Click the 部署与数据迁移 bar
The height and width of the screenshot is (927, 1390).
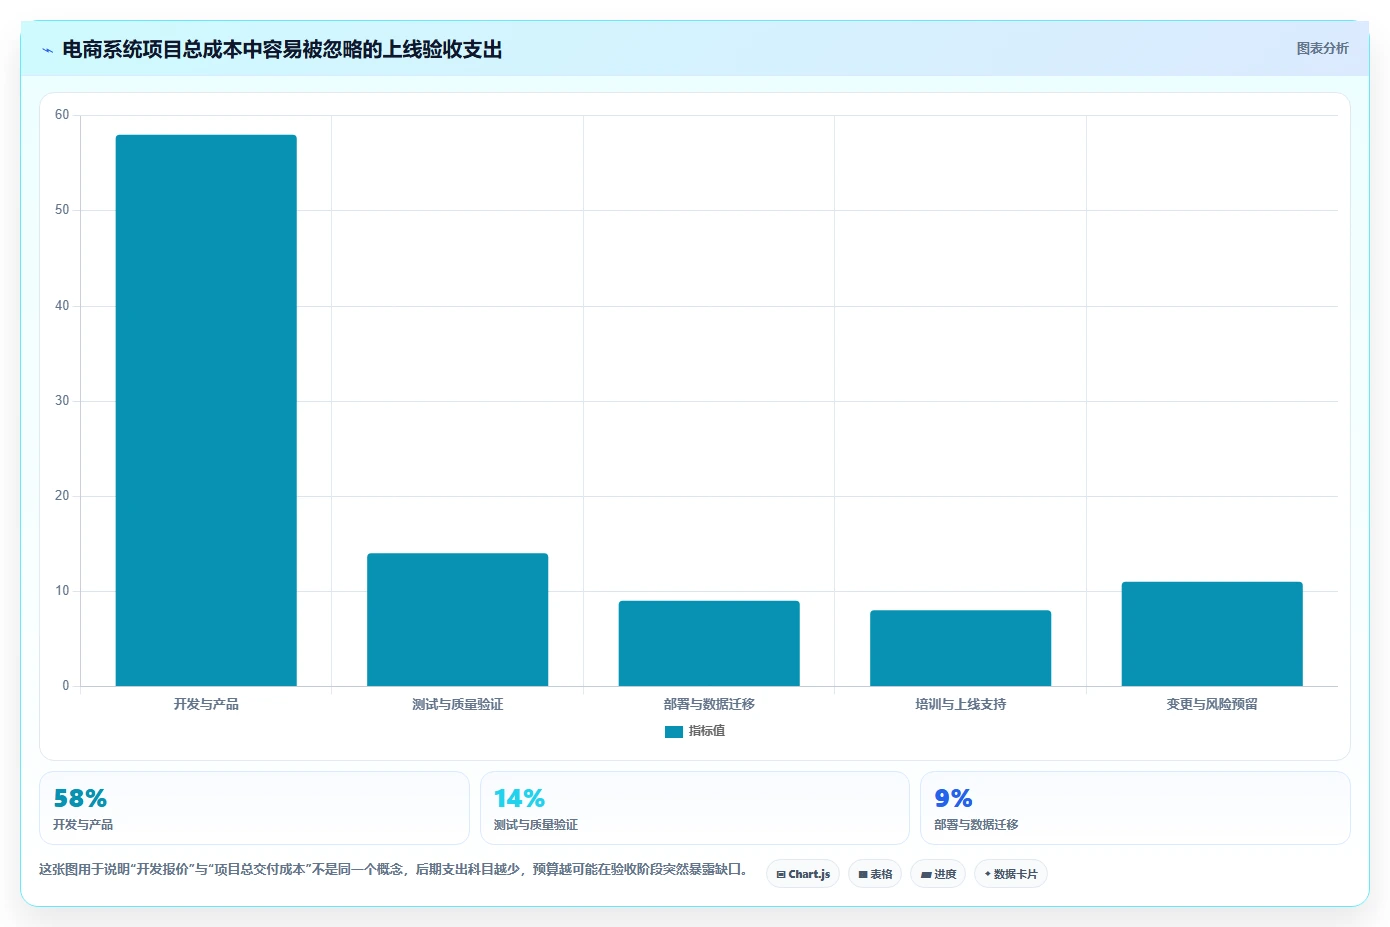(x=709, y=643)
